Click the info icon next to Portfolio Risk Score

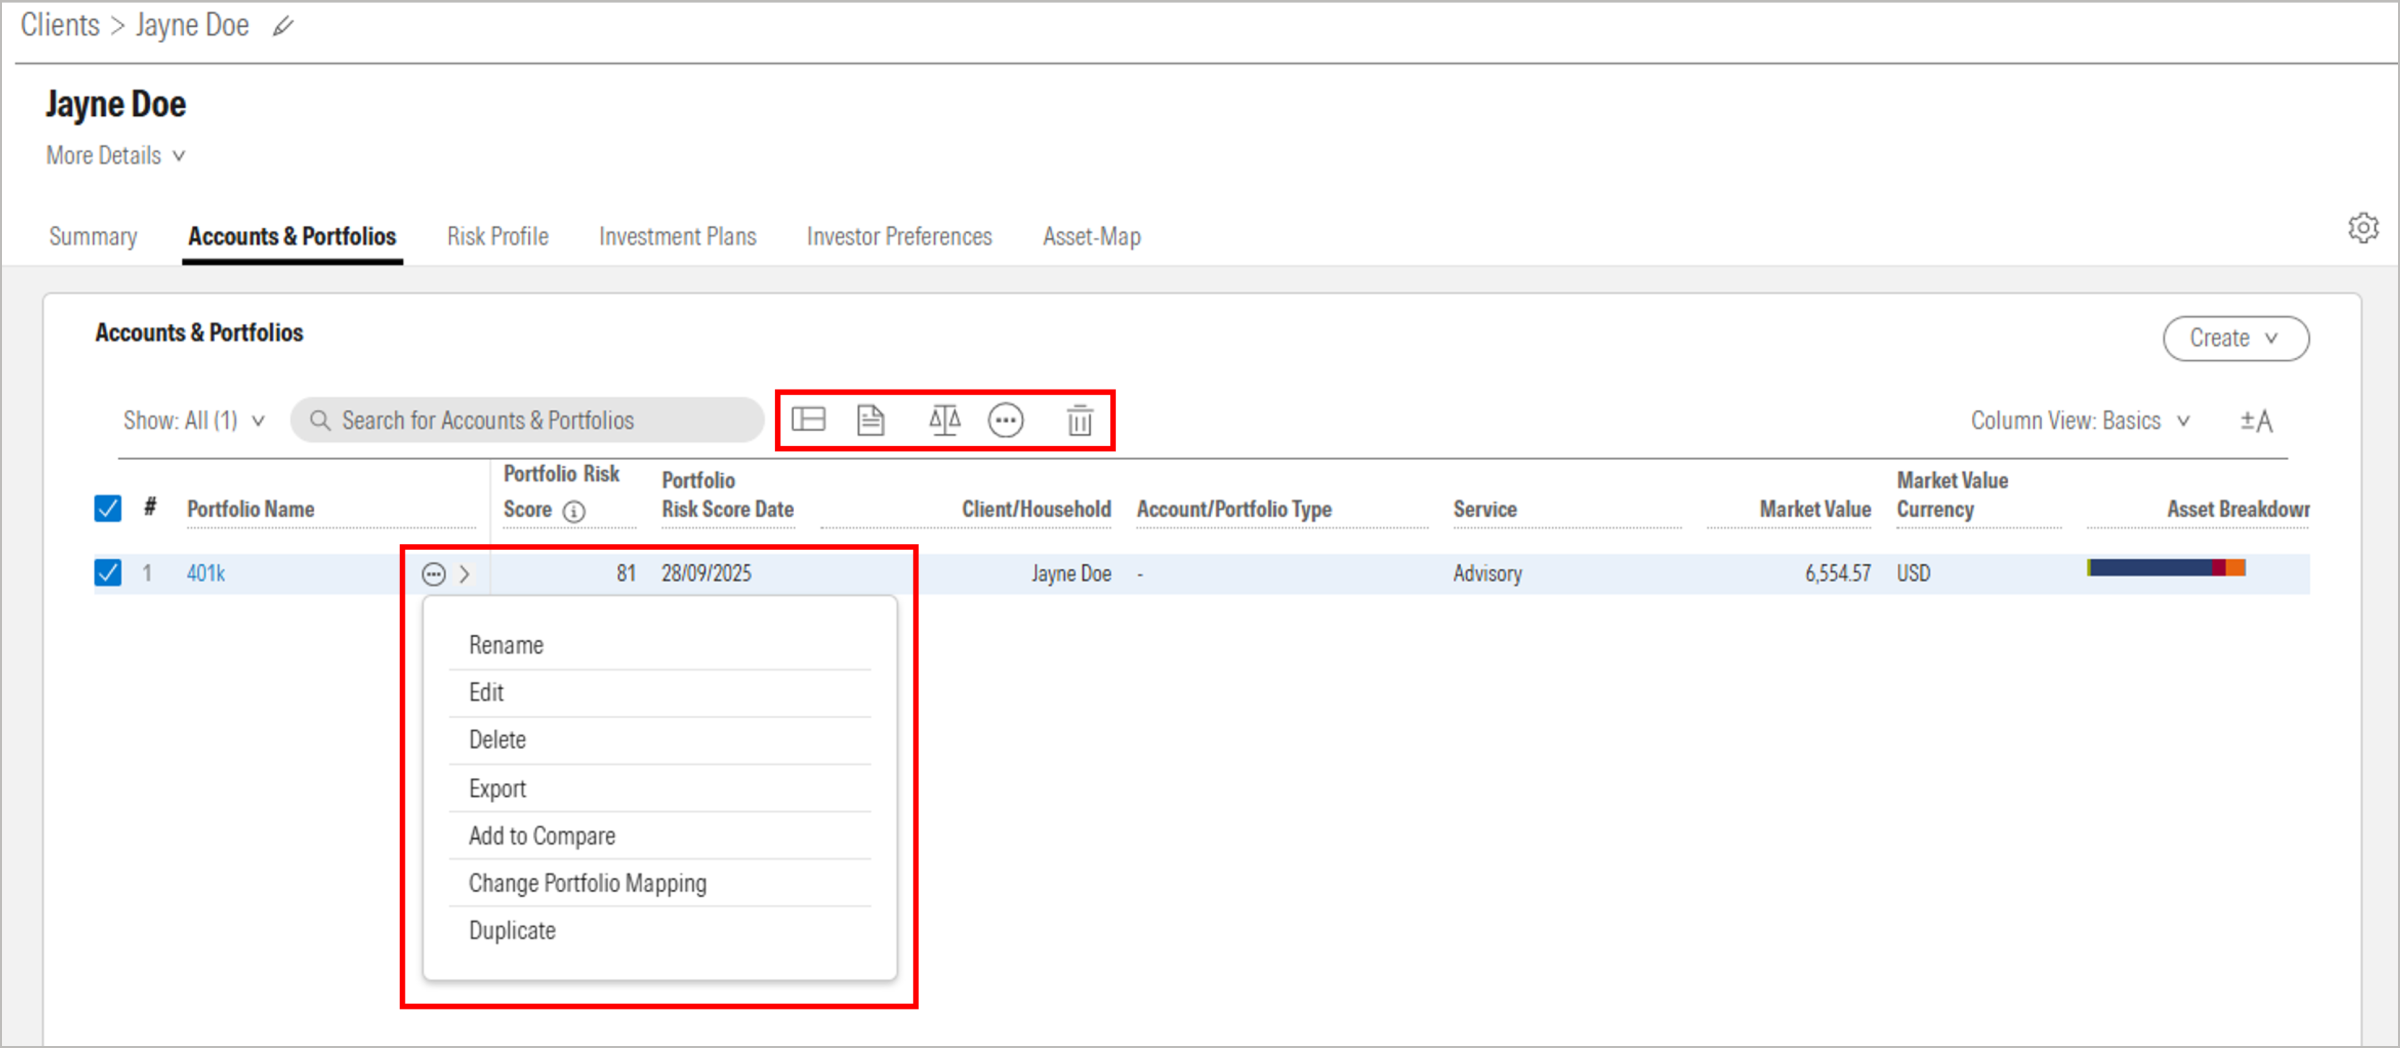[574, 511]
